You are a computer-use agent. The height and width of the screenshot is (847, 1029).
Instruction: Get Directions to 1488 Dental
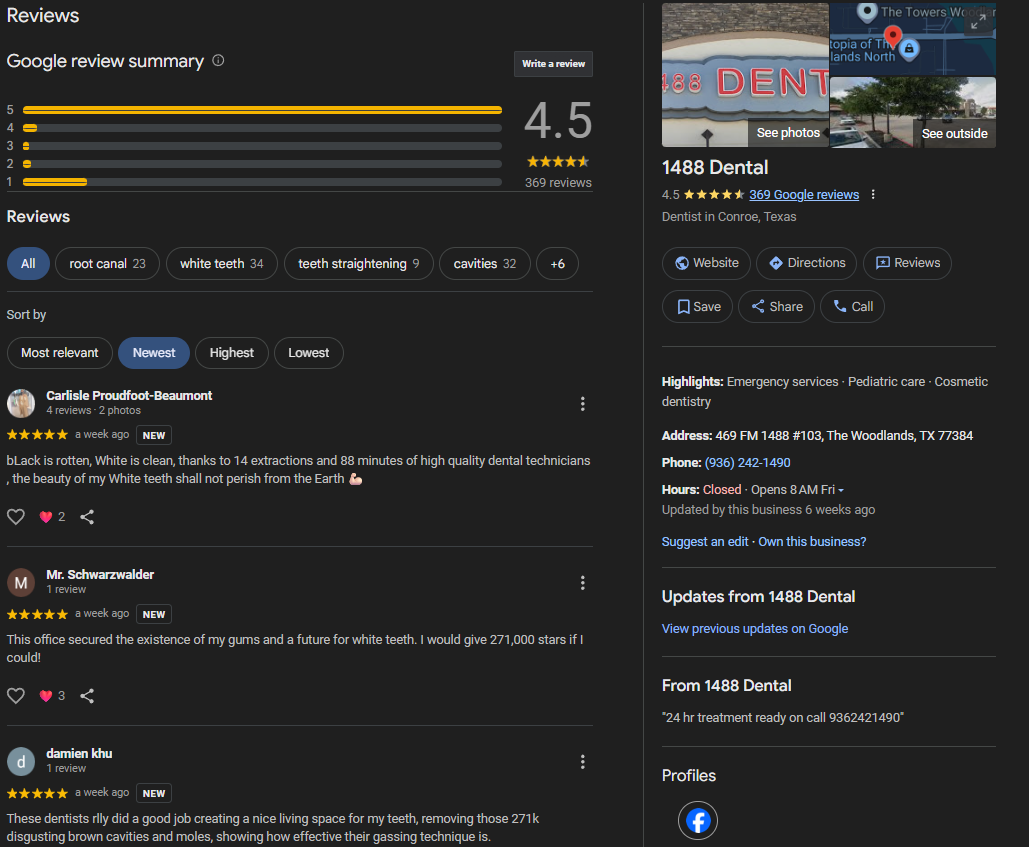[807, 263]
